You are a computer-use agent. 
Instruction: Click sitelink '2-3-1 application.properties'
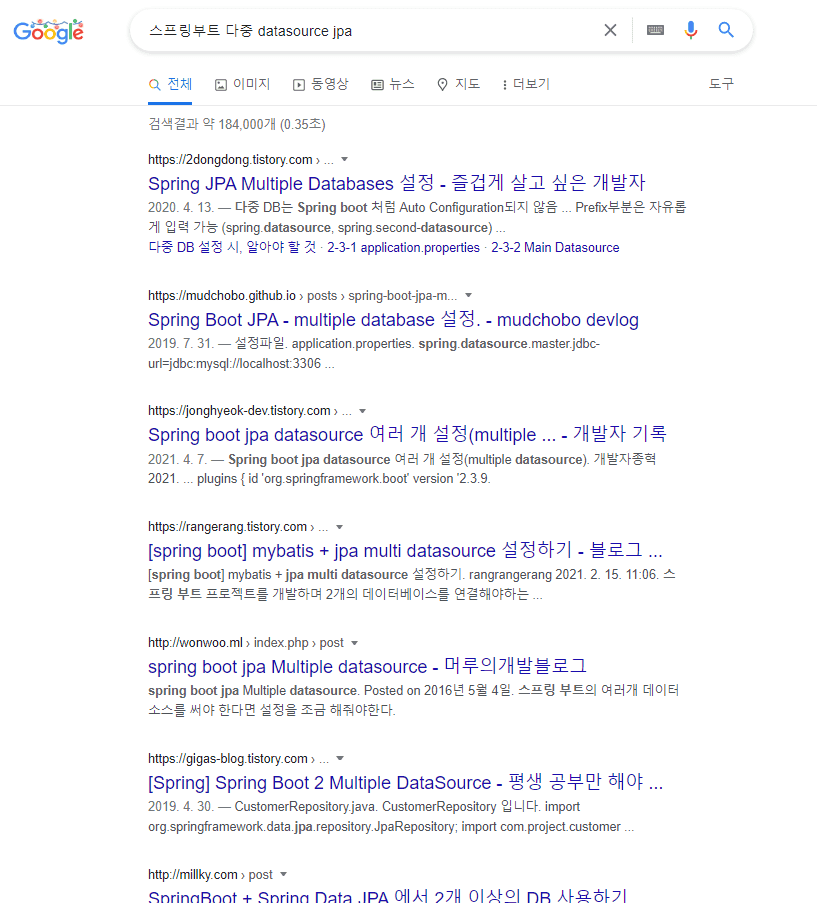[403, 248]
